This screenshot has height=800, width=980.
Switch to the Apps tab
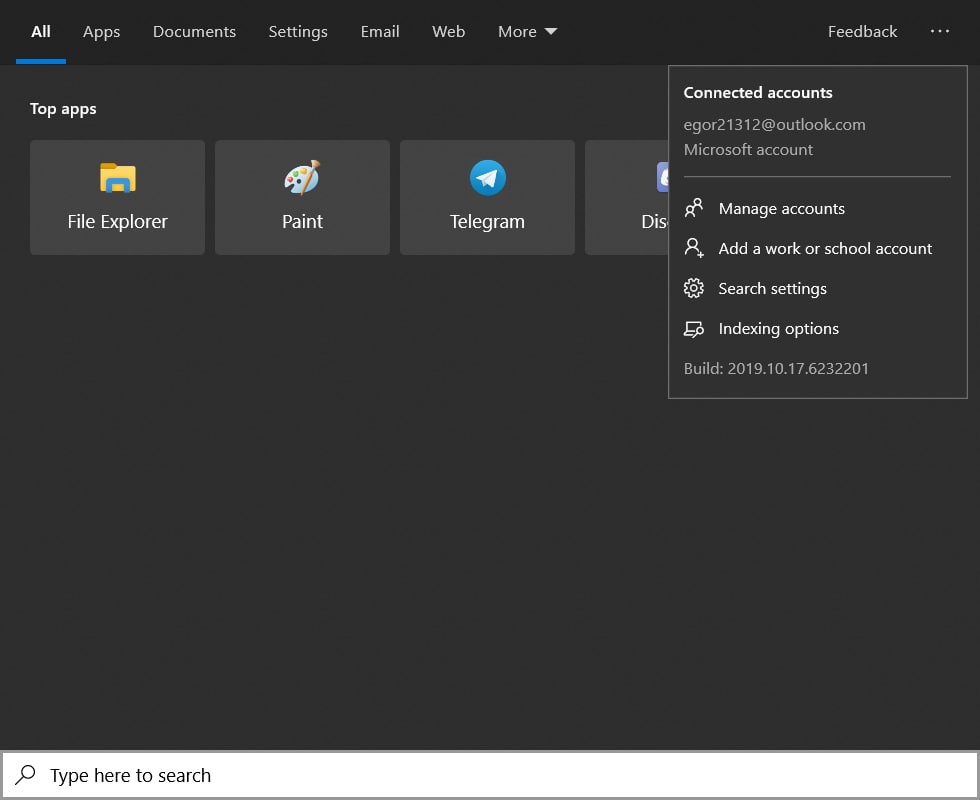101,32
